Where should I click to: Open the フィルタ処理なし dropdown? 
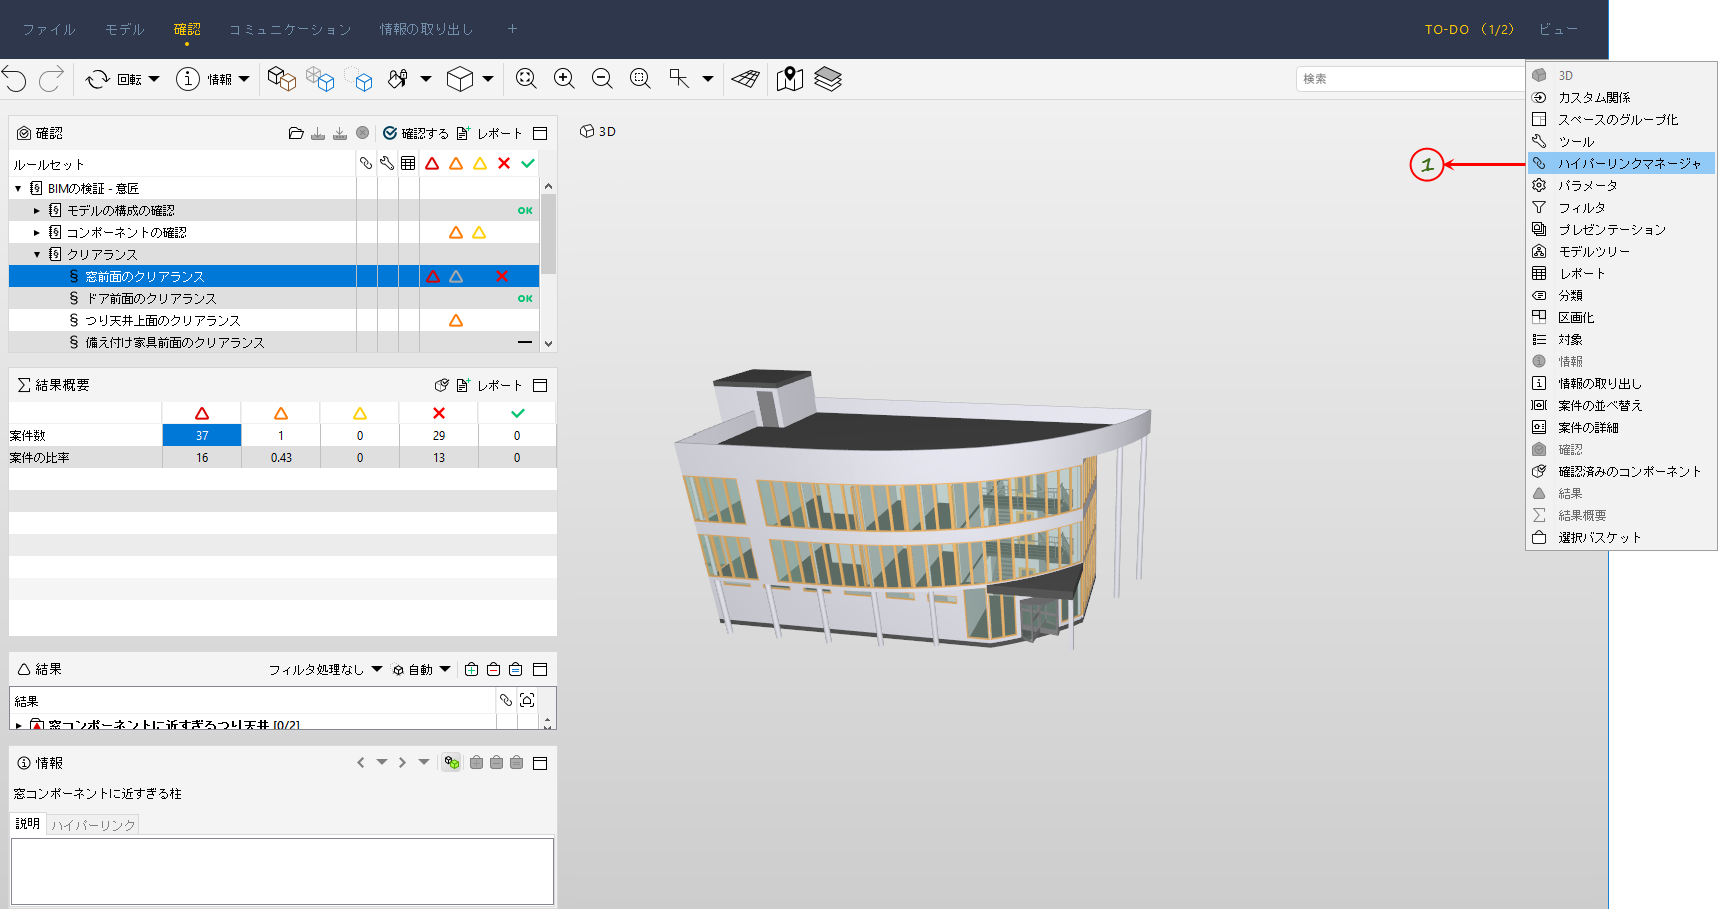325,669
